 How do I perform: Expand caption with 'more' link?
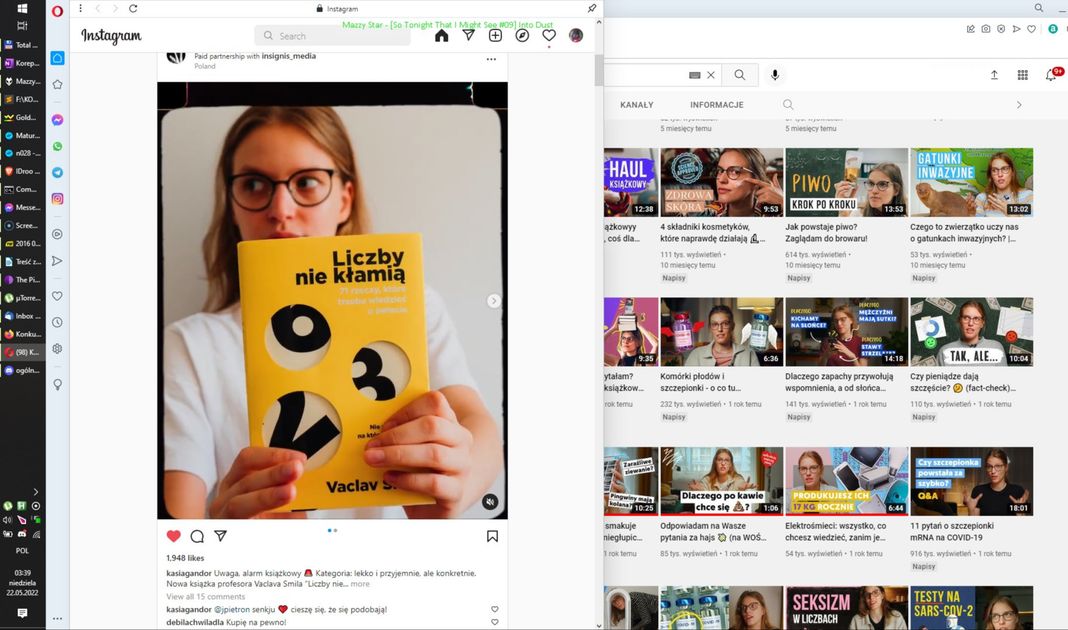click(360, 584)
